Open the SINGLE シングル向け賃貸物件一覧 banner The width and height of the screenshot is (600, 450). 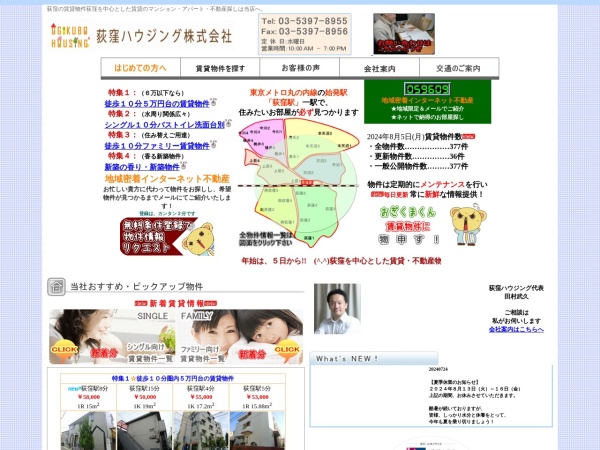point(112,336)
